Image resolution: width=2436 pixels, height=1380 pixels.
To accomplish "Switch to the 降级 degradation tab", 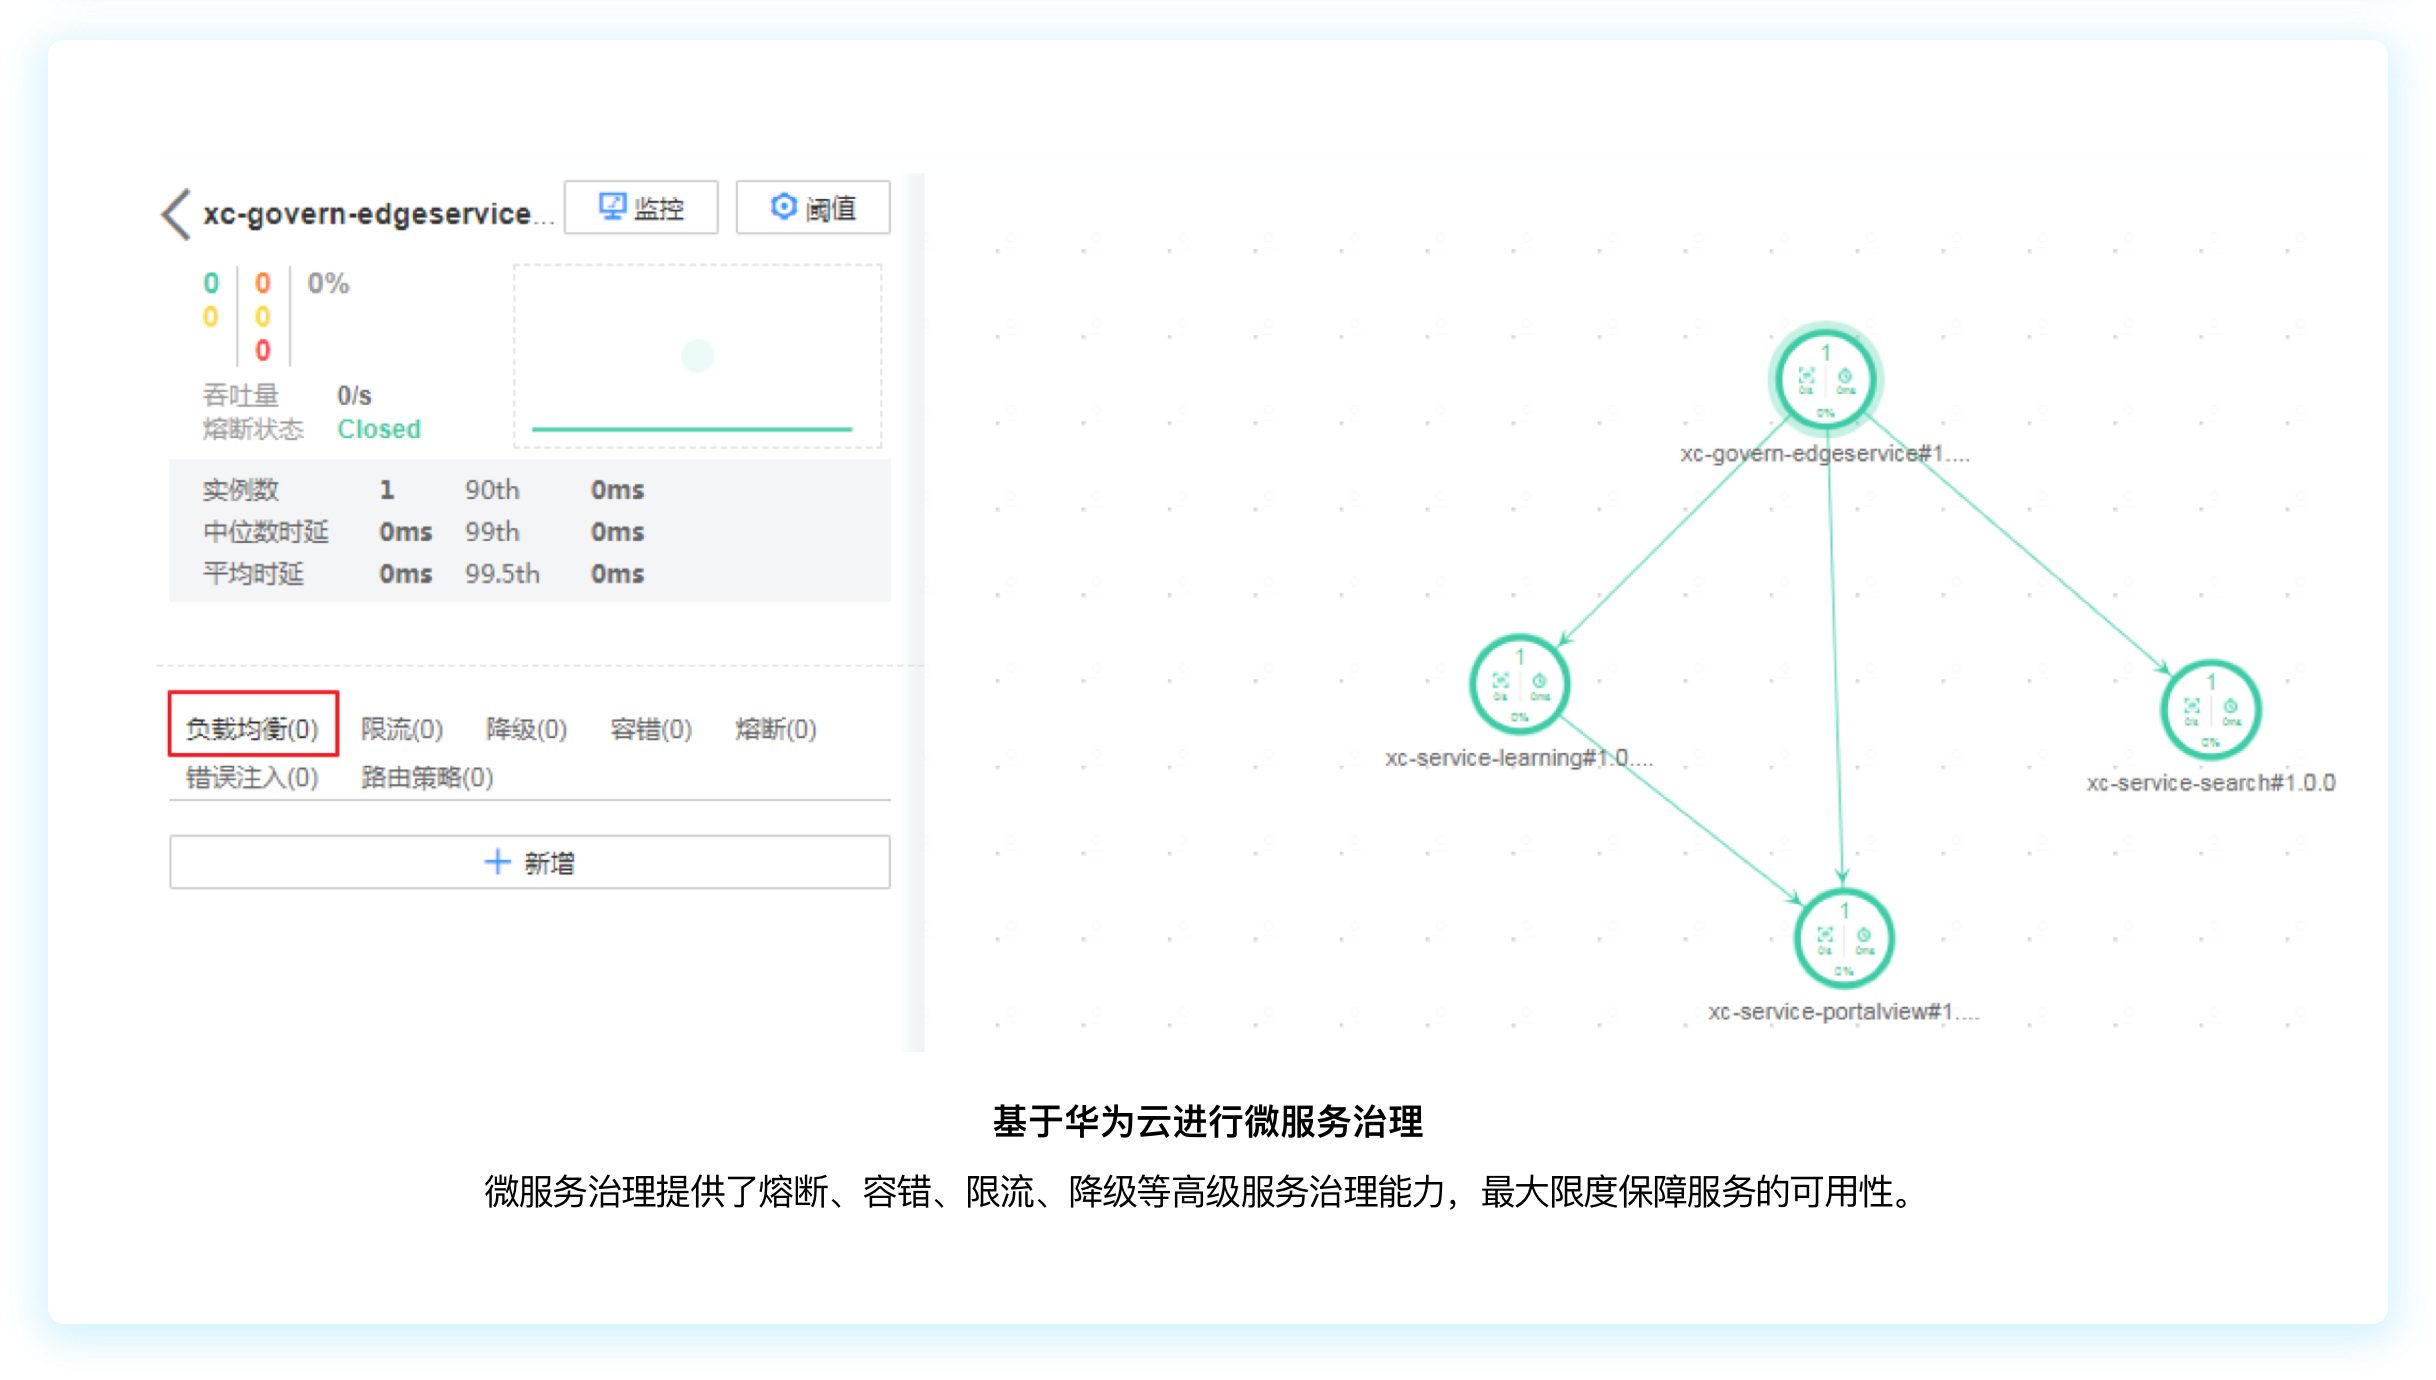I will (x=527, y=729).
